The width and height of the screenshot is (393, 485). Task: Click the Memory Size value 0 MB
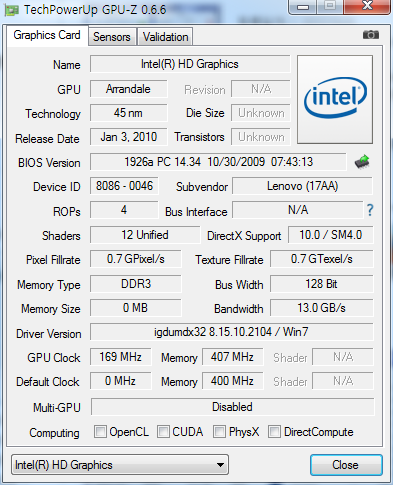click(136, 308)
